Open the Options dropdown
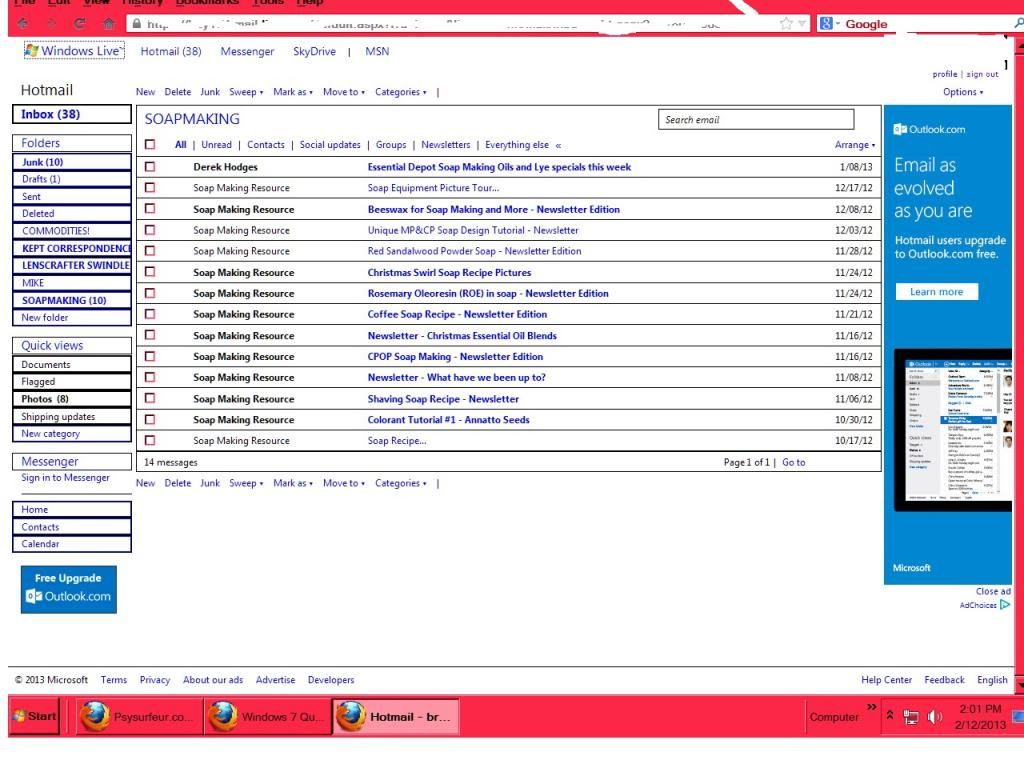The image size is (1024, 768). tap(963, 92)
